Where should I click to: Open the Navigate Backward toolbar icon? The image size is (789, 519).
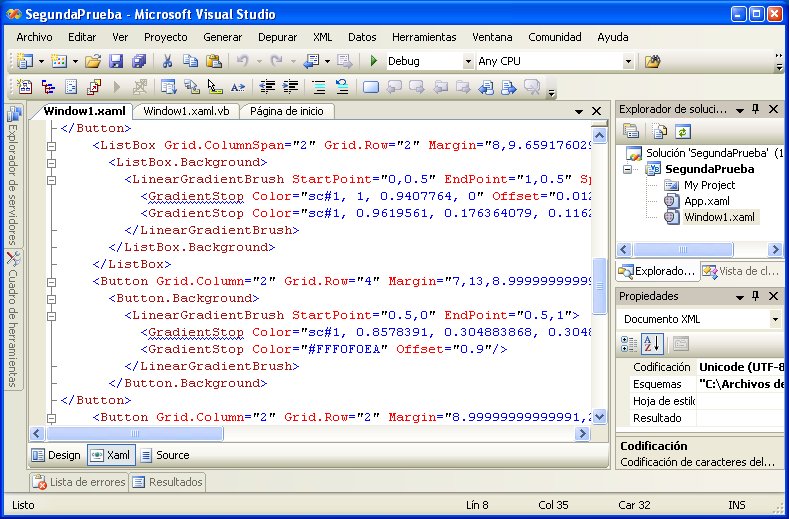[x=312, y=61]
